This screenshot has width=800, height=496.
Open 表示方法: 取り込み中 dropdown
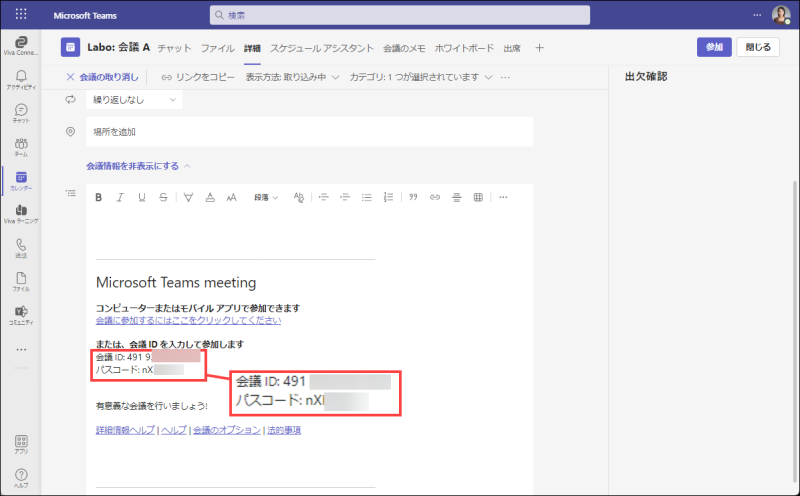point(292,77)
